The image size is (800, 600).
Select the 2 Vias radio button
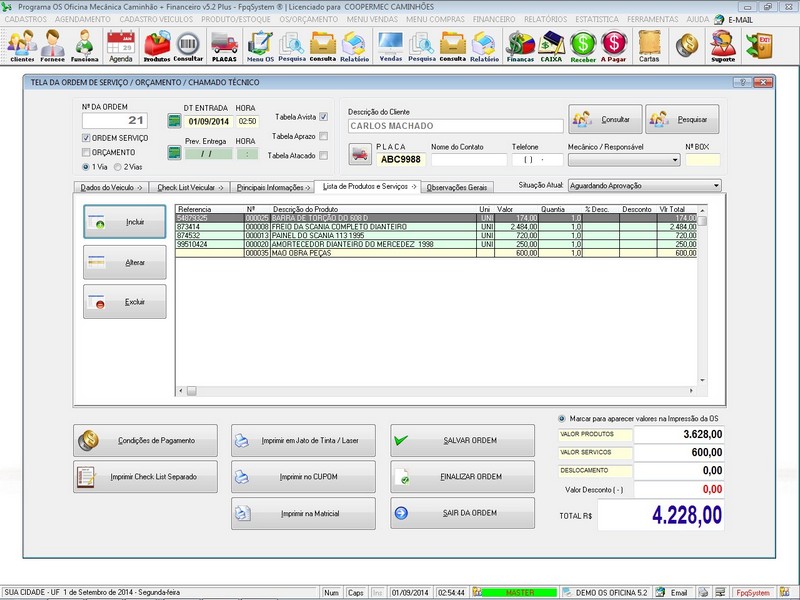tap(118, 167)
